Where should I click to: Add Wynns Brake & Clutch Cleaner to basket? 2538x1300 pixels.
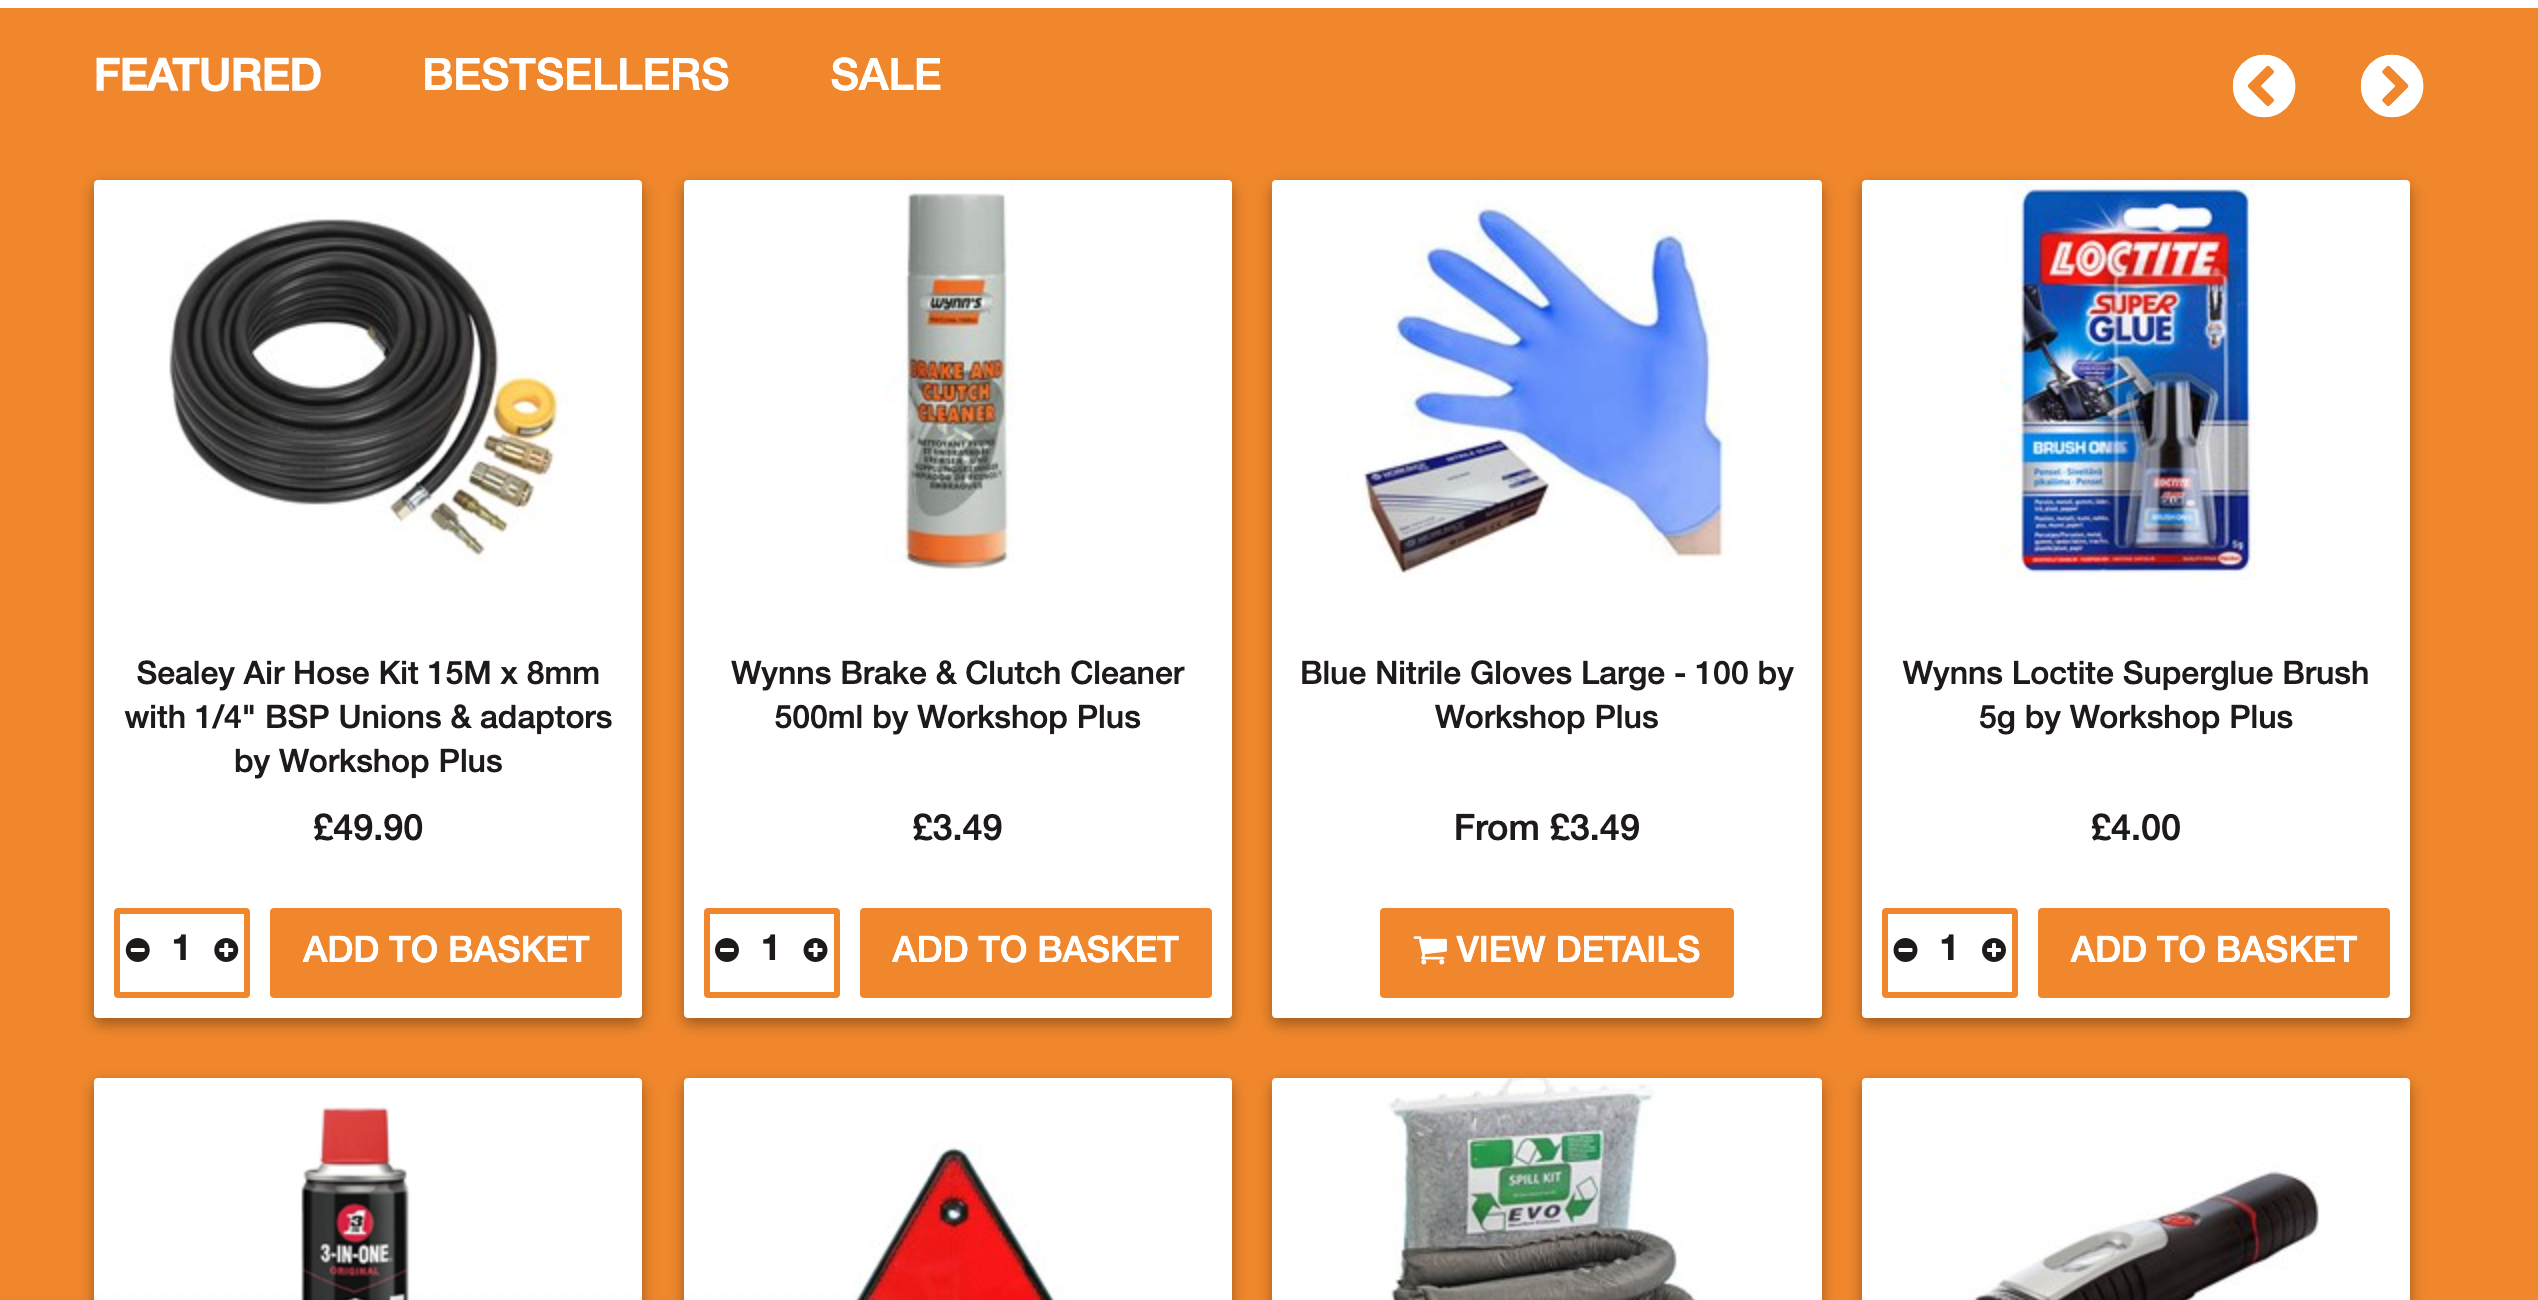coord(1035,952)
